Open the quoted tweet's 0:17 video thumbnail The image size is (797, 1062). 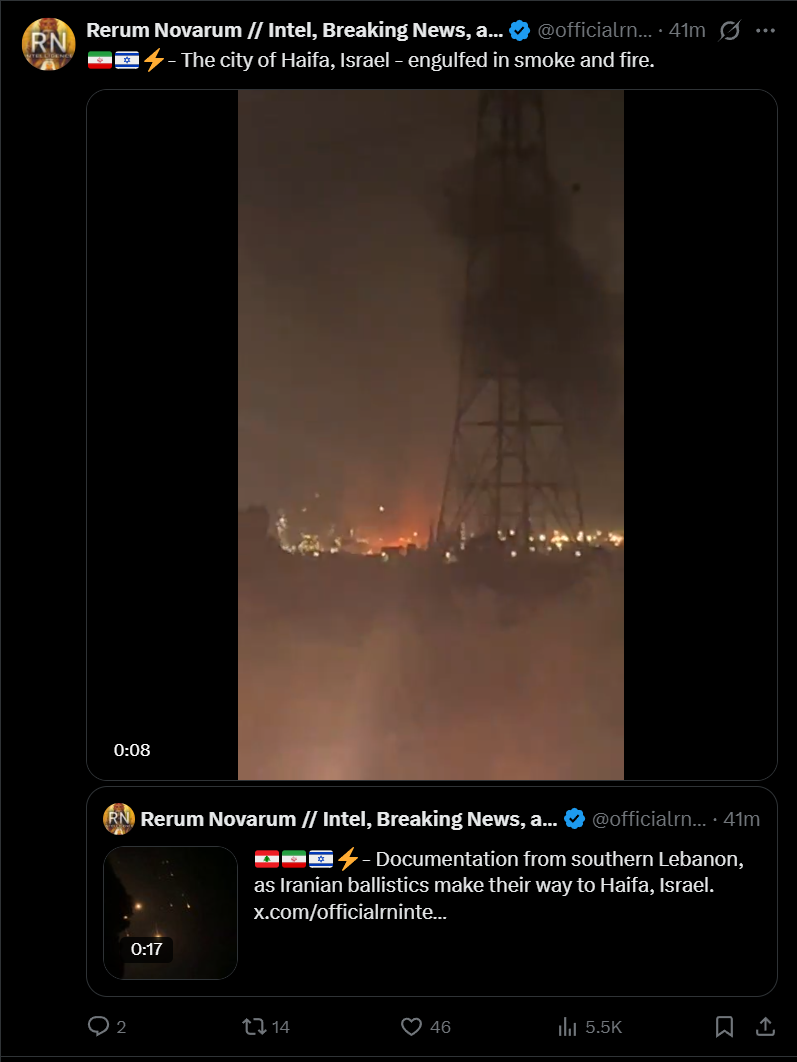pos(171,912)
